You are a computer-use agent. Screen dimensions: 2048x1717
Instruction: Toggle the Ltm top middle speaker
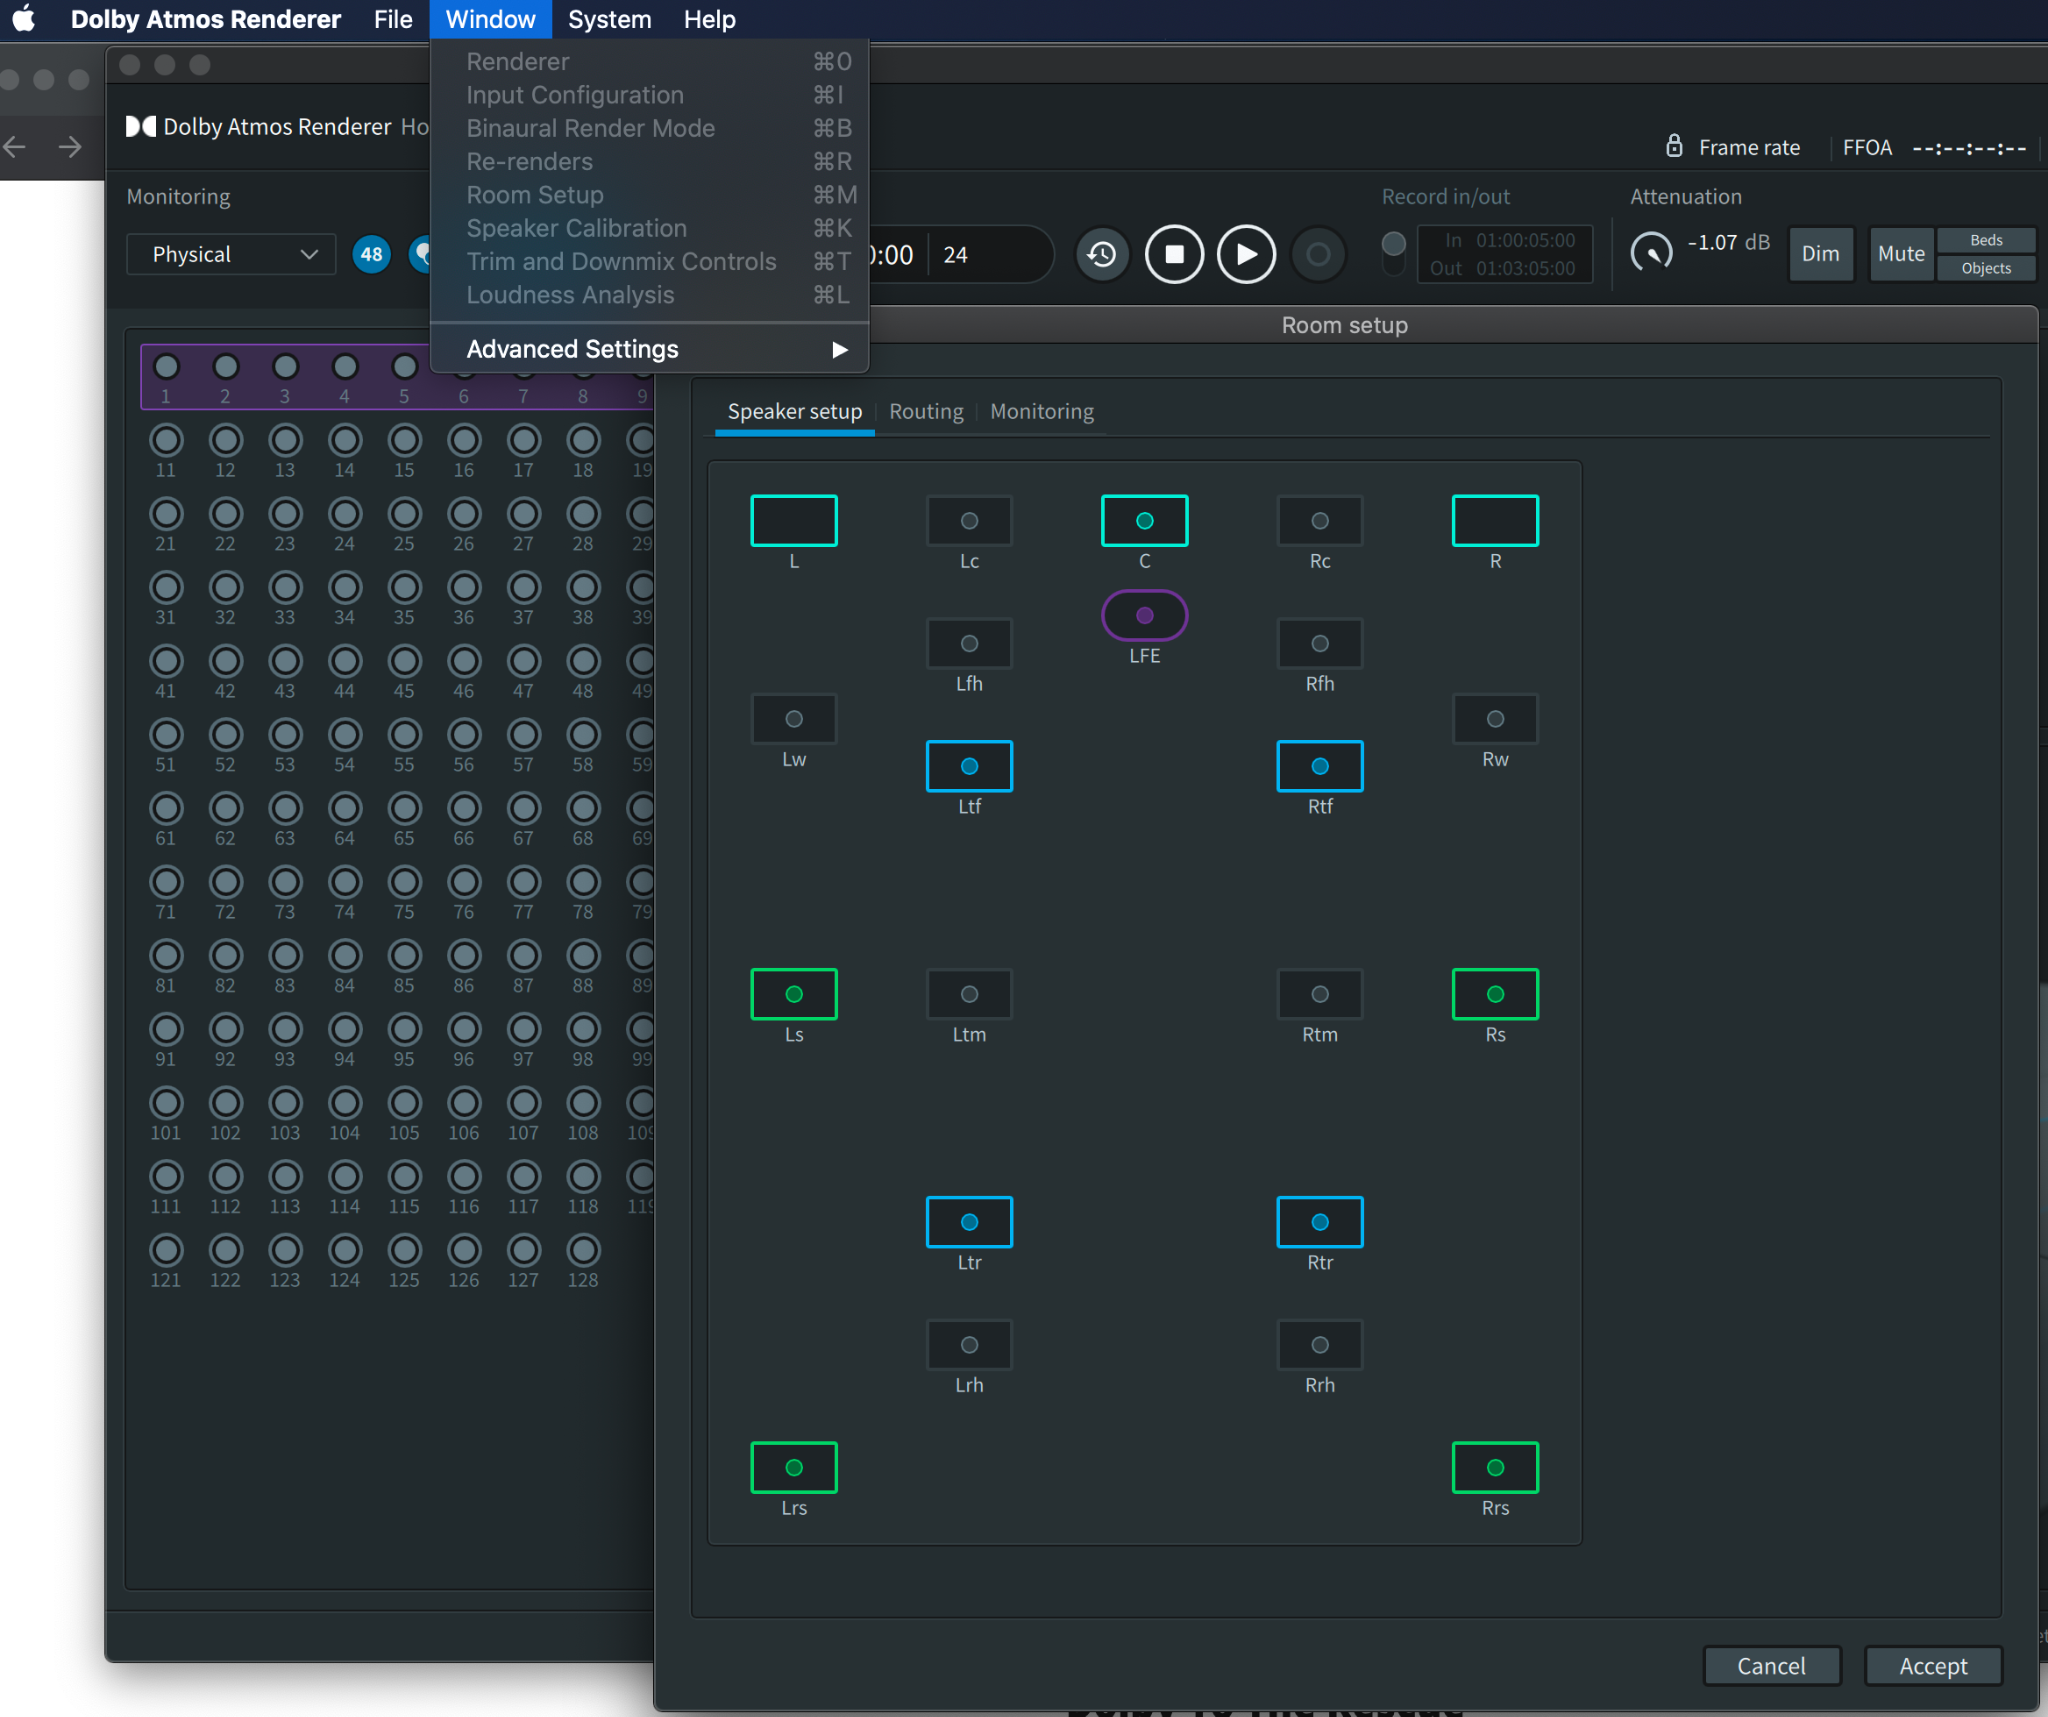pos(969,994)
